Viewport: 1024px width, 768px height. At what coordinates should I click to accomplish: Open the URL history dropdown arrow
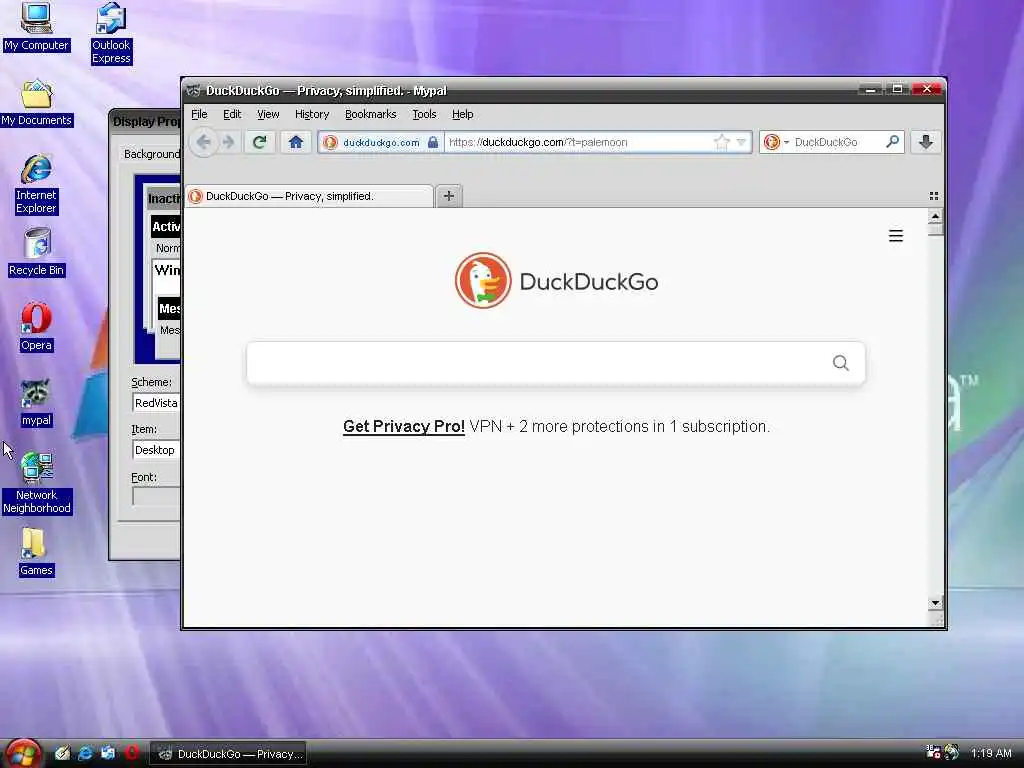click(741, 142)
